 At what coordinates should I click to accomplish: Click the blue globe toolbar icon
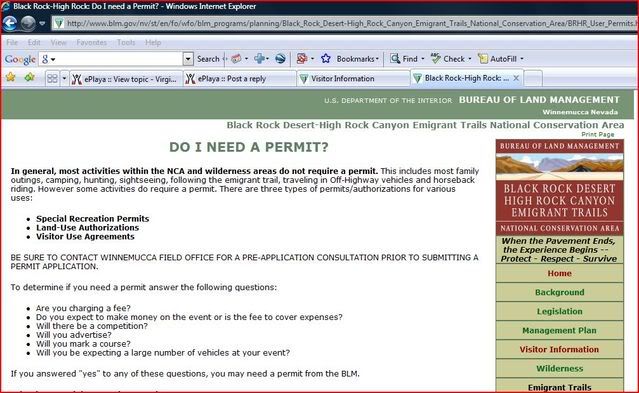280,59
